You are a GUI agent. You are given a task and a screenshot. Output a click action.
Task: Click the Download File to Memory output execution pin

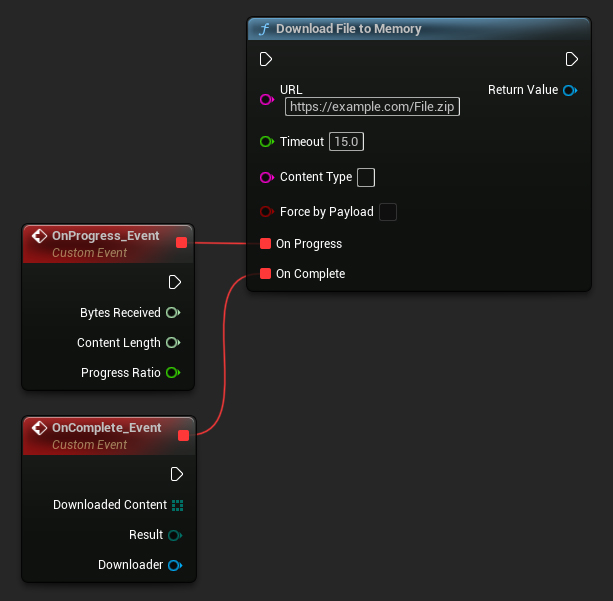(571, 60)
